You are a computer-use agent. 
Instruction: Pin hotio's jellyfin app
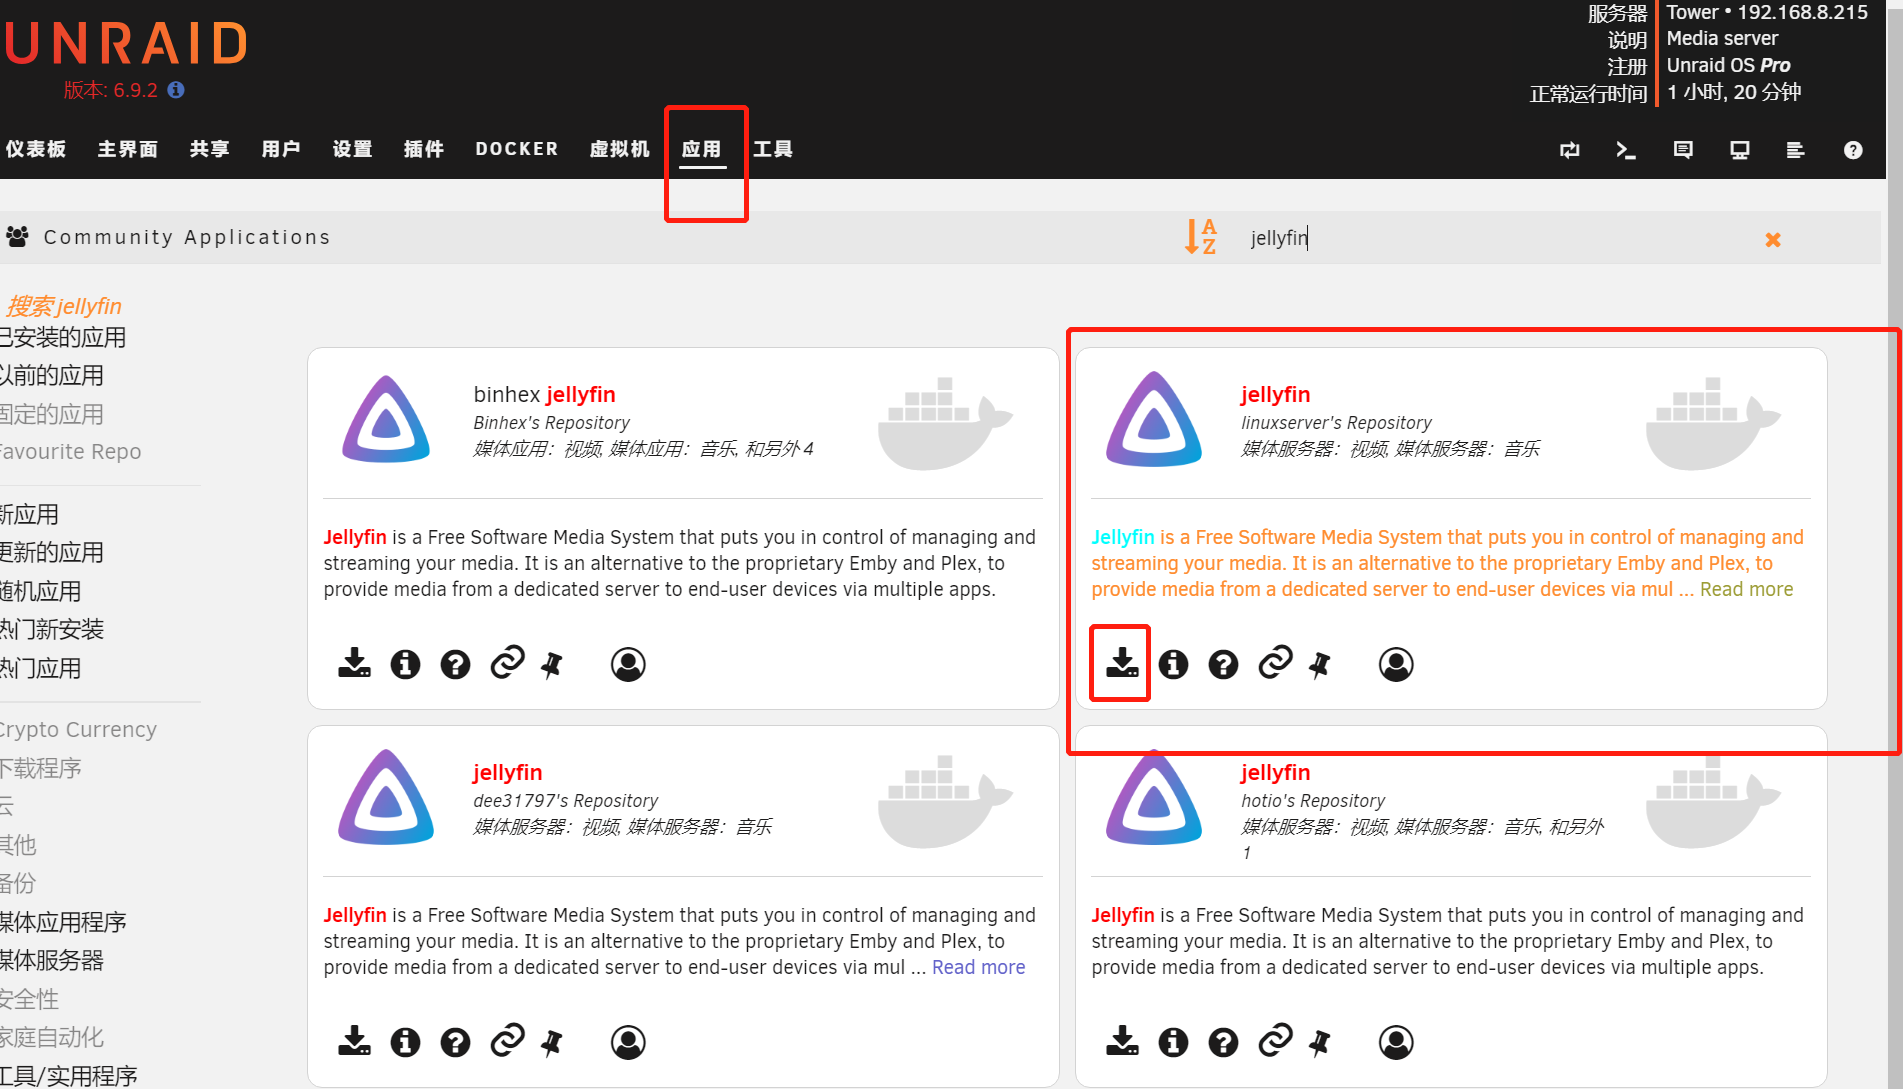coord(1320,1042)
